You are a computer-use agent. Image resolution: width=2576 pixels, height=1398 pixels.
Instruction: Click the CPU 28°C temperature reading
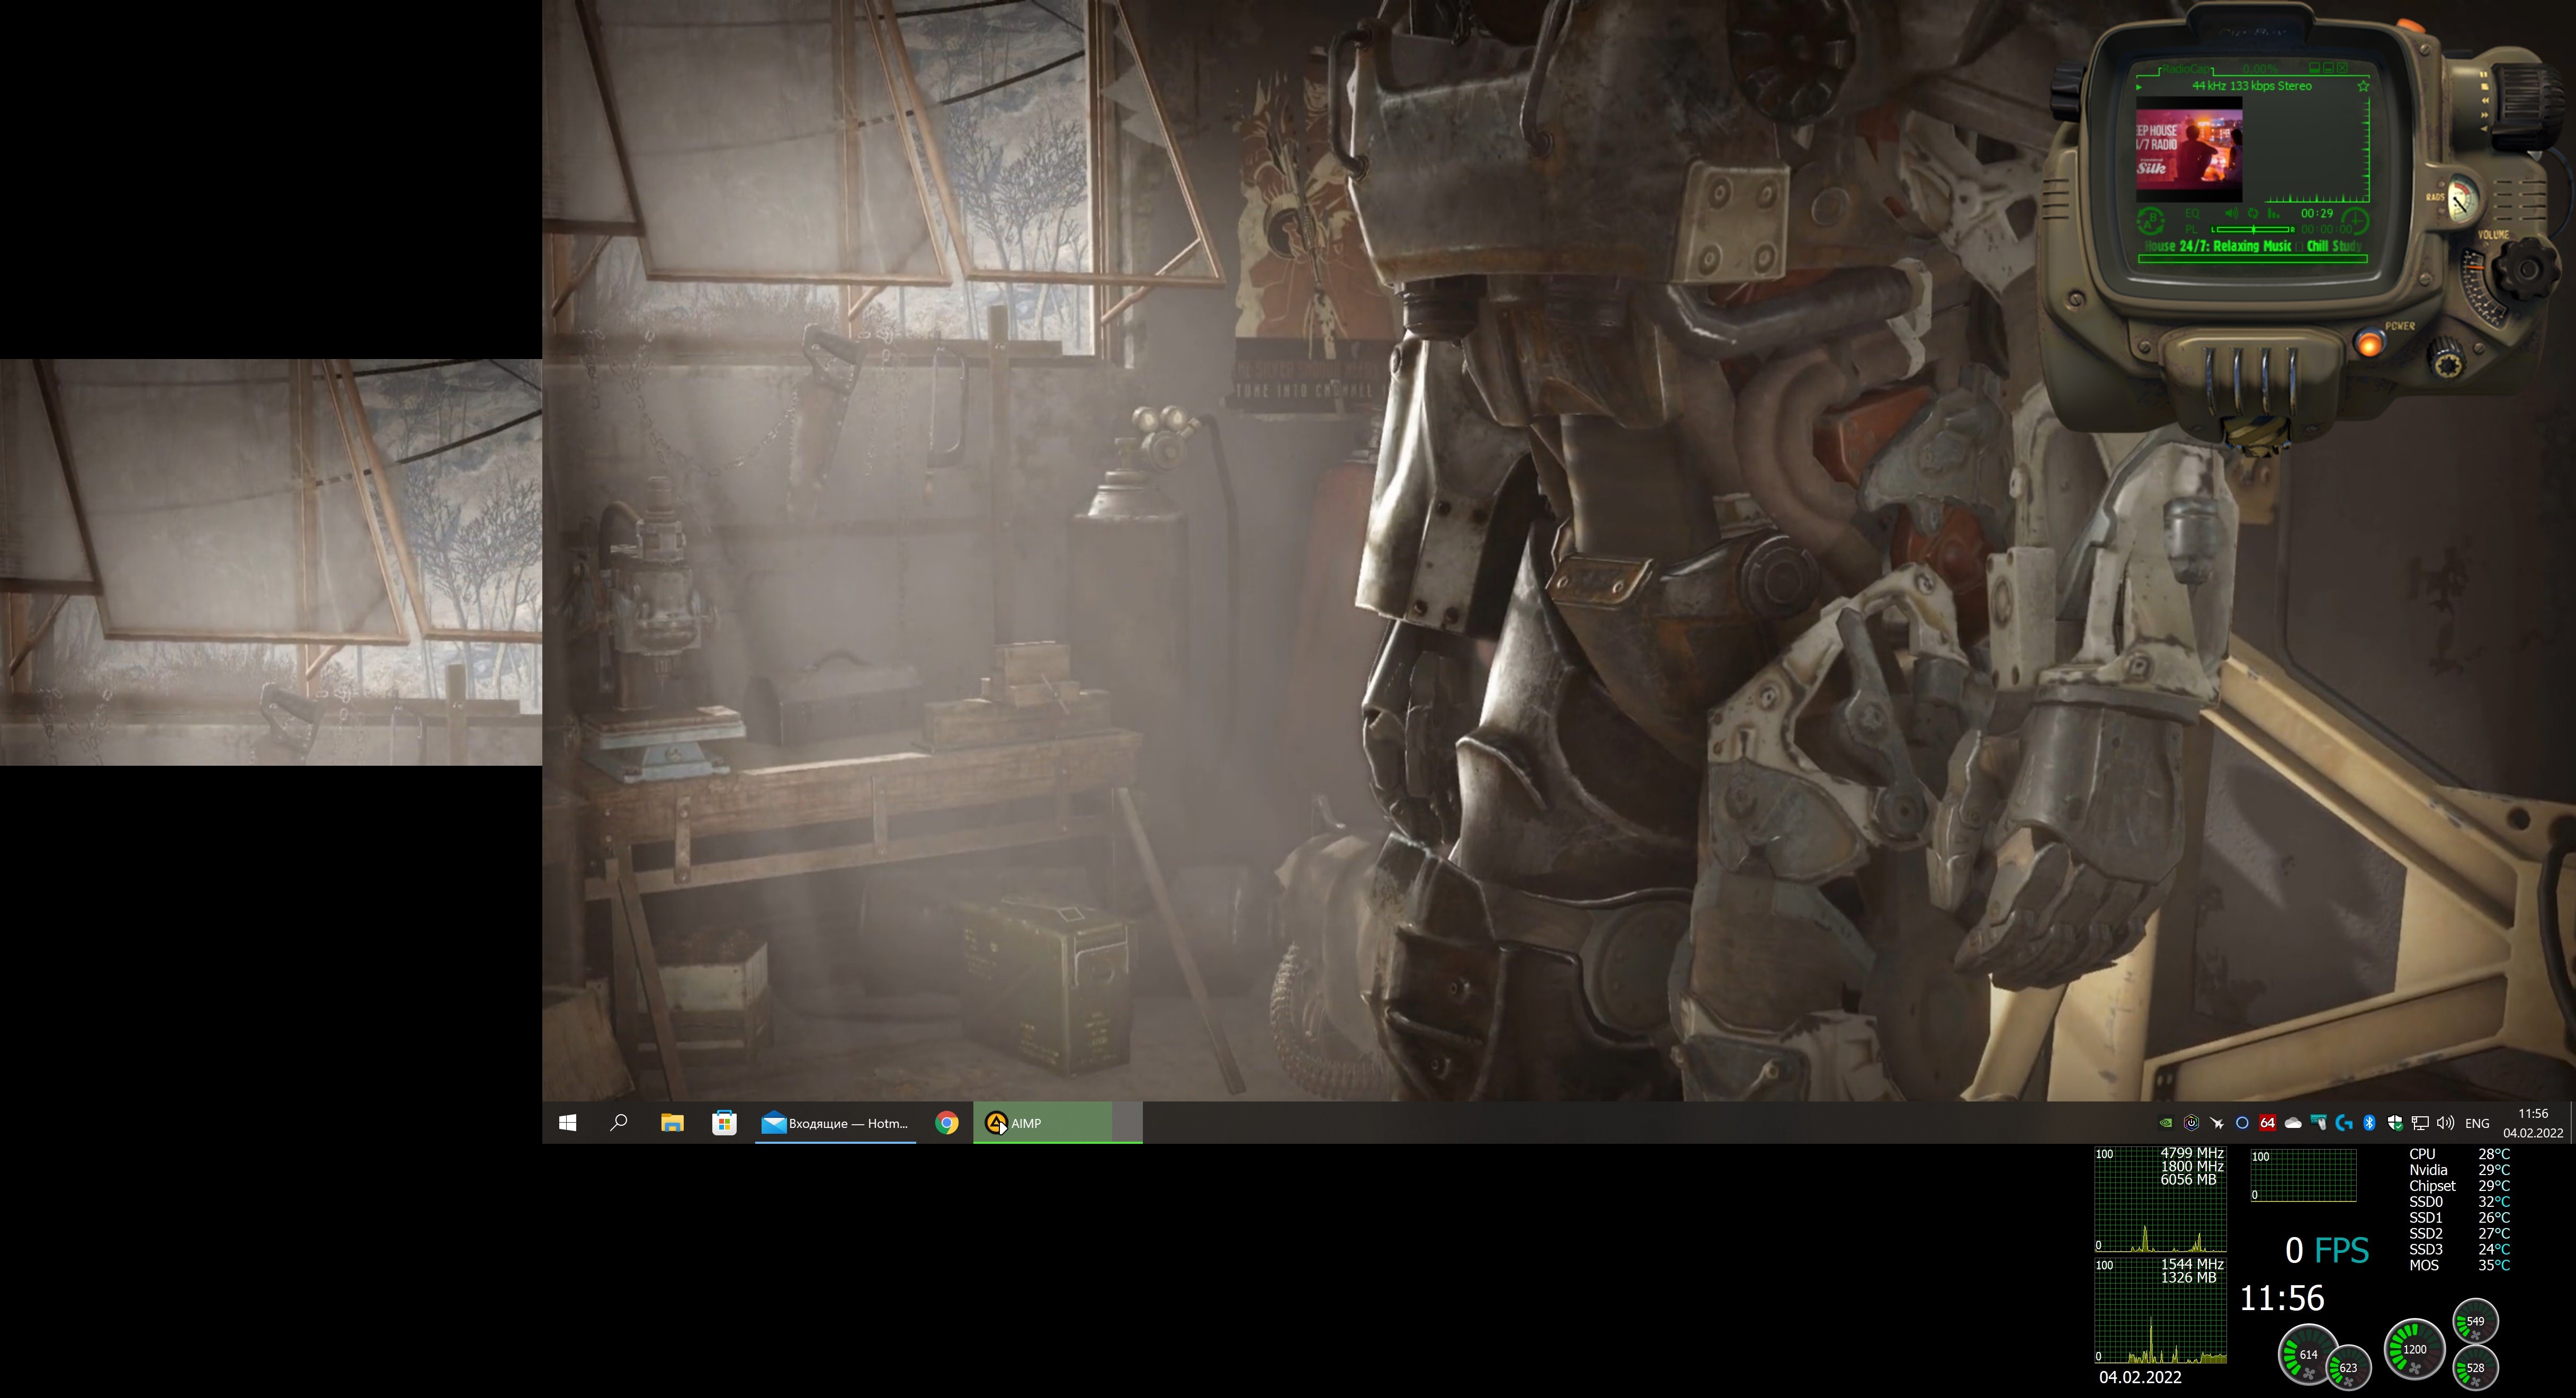(x=2459, y=1154)
